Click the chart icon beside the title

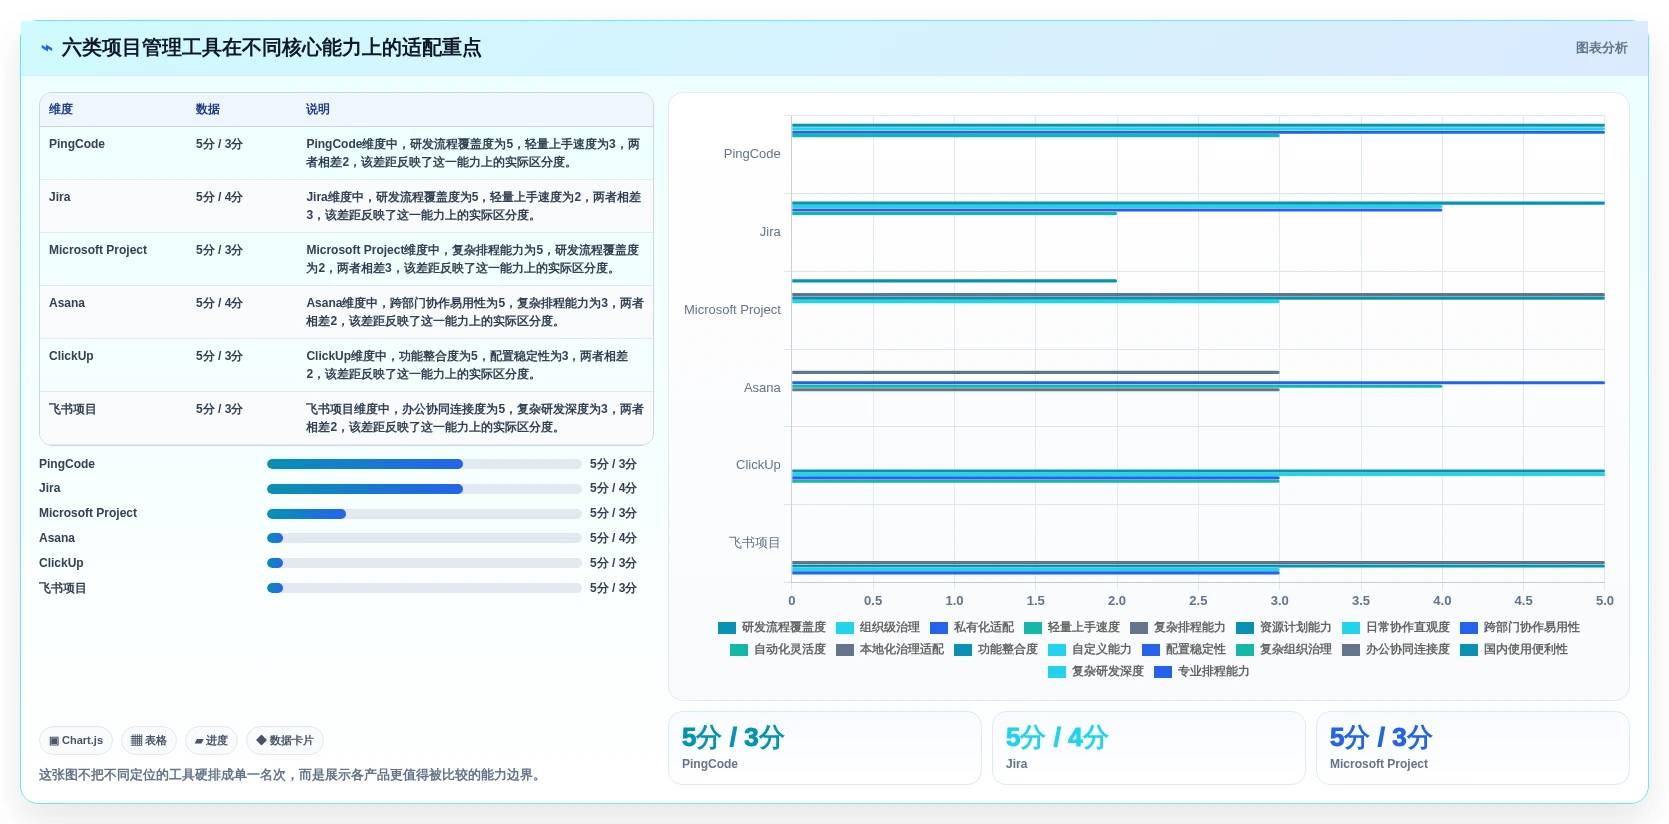47,48
